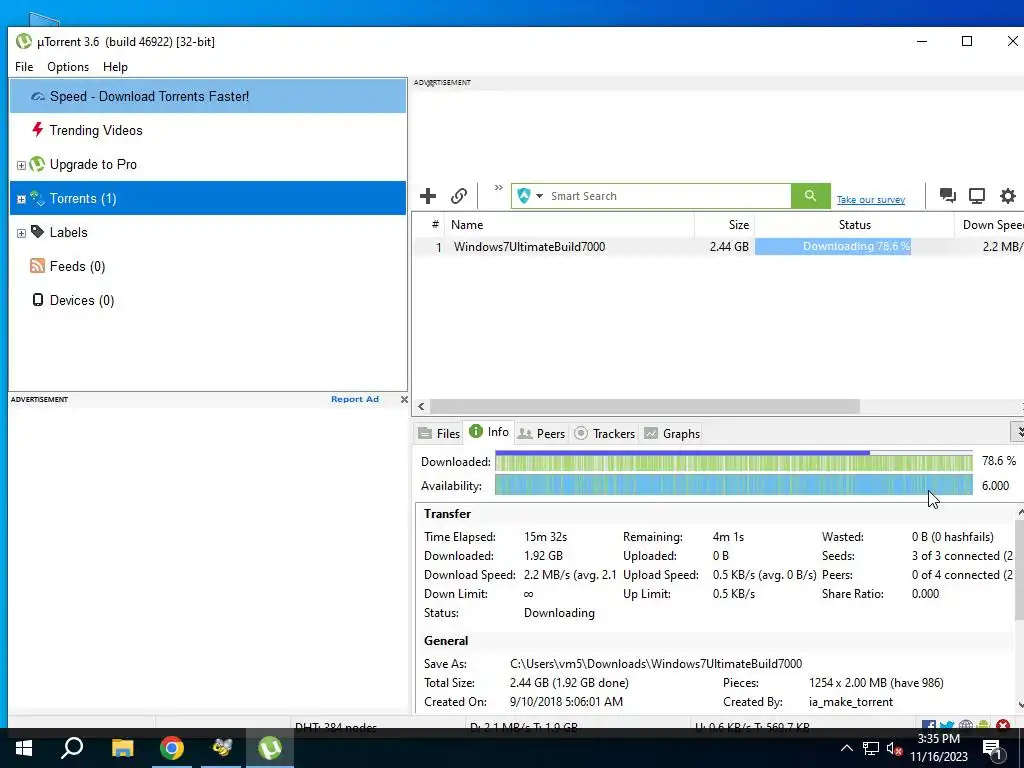Click the Trending Videos lightning icon
Viewport: 1024px width, 768px height.
coord(38,130)
